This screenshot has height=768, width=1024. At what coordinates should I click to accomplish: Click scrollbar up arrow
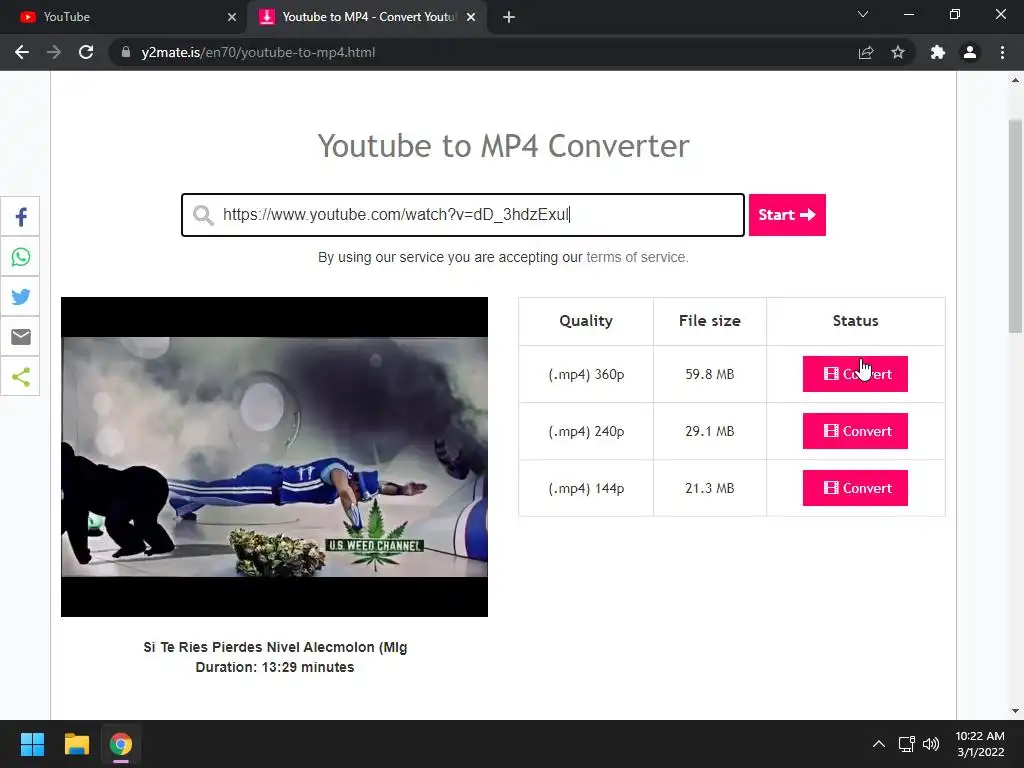click(1015, 80)
